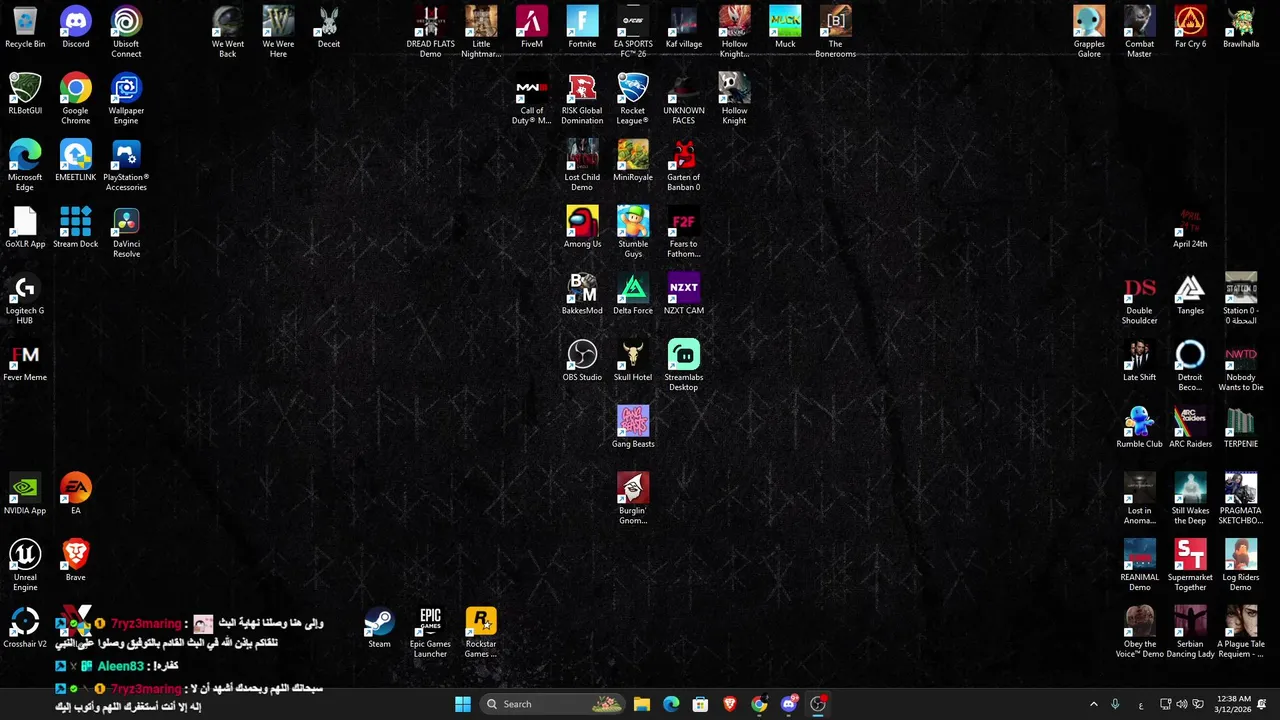This screenshot has height=720, width=1280.
Task: Launch the Gang Beasts shortcut
Action: click(x=633, y=427)
